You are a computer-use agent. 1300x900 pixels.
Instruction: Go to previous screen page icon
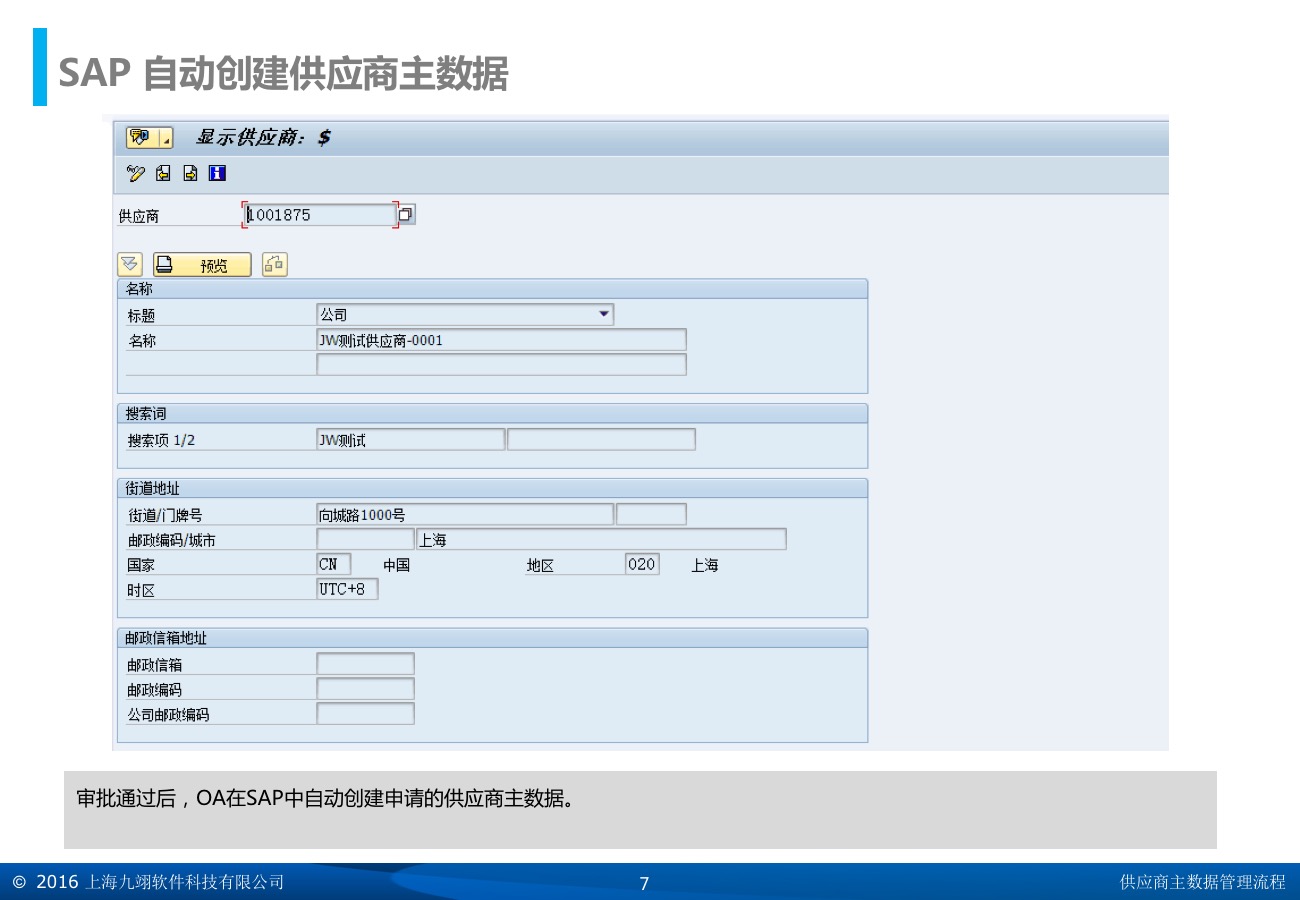tap(163, 174)
